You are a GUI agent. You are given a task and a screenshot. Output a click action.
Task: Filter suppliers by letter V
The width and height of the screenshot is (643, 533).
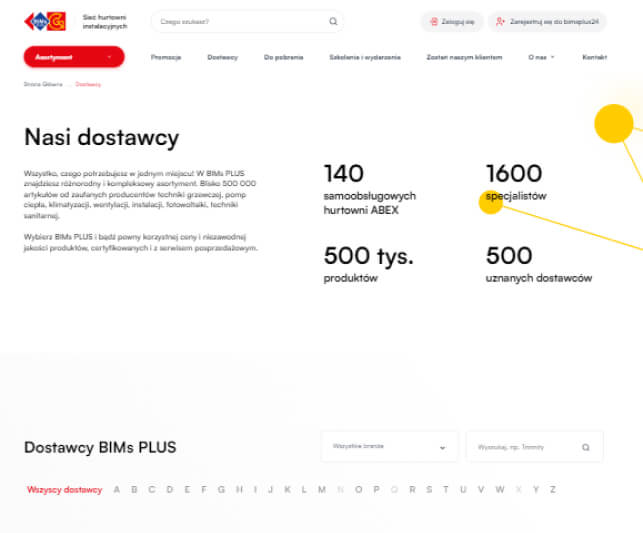[481, 490]
